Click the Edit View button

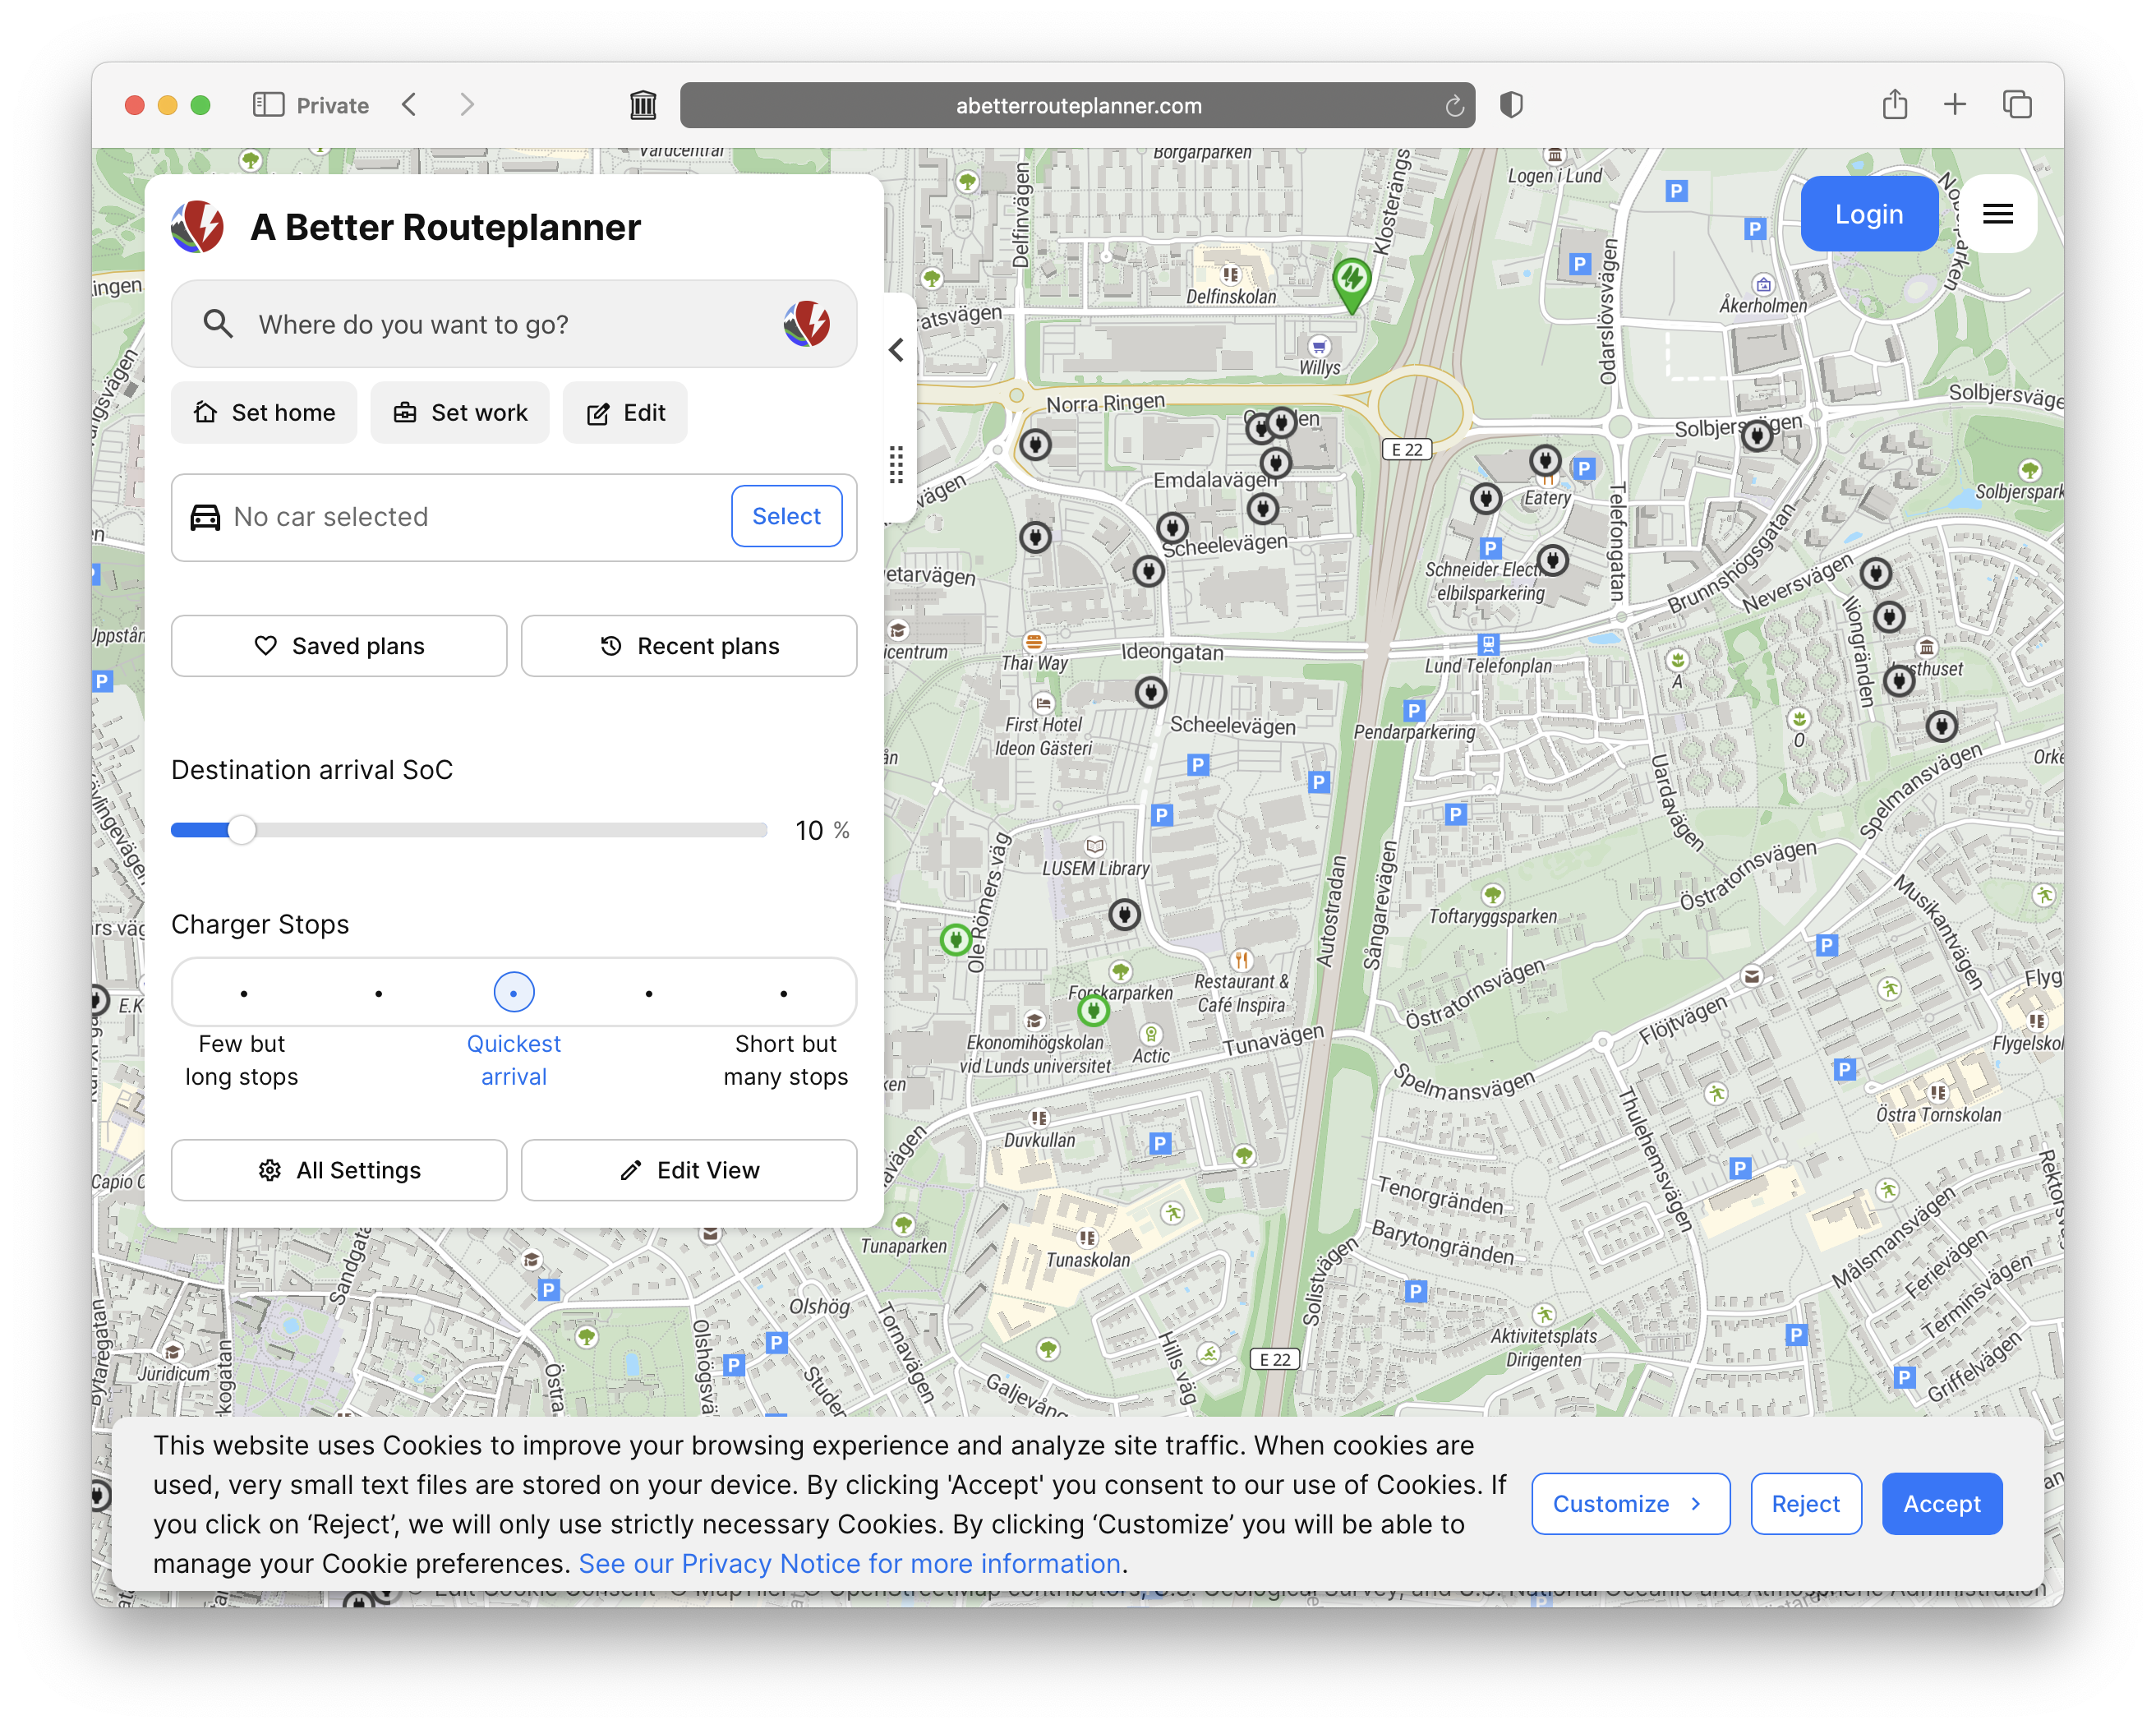(688, 1170)
